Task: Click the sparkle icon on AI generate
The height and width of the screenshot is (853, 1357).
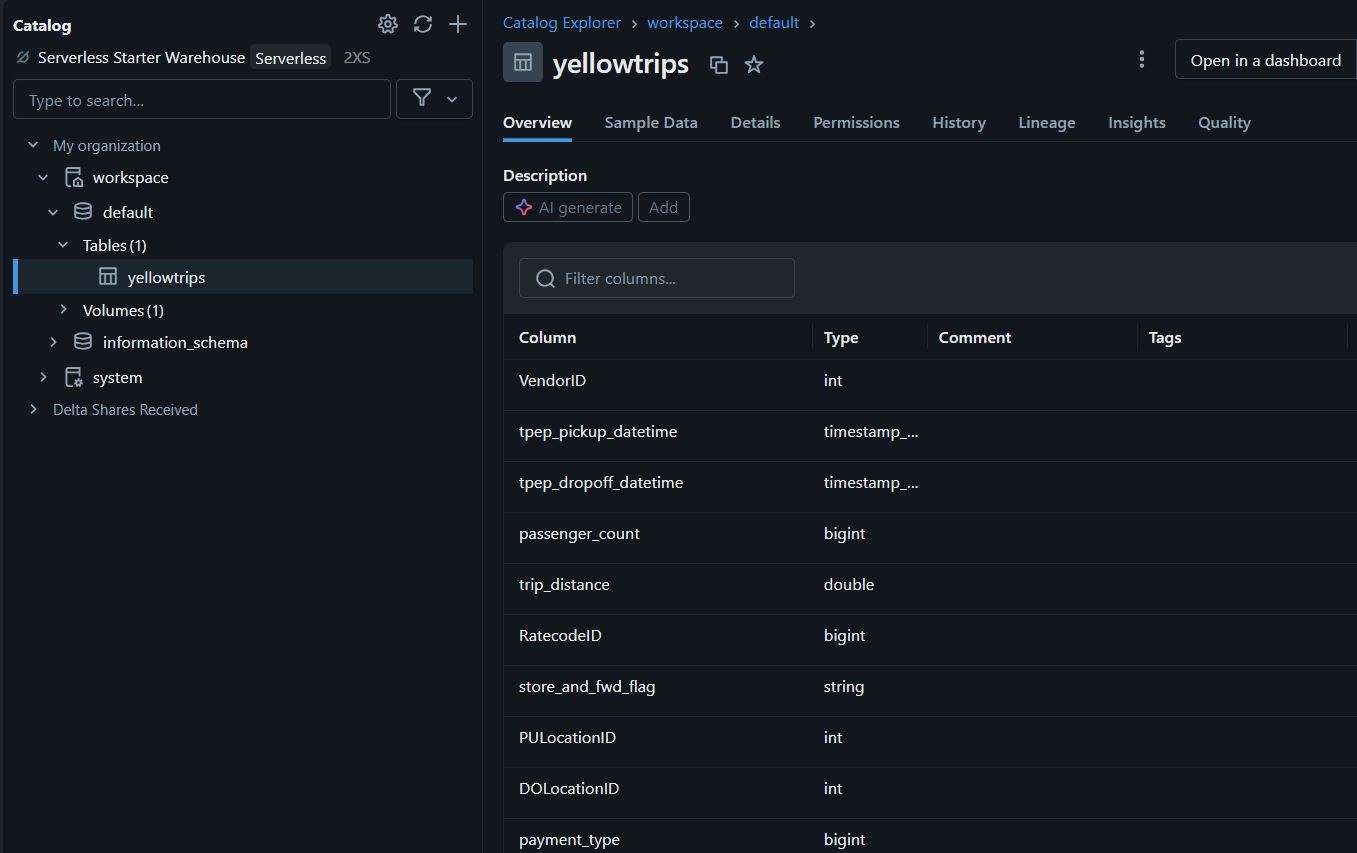Action: [524, 207]
